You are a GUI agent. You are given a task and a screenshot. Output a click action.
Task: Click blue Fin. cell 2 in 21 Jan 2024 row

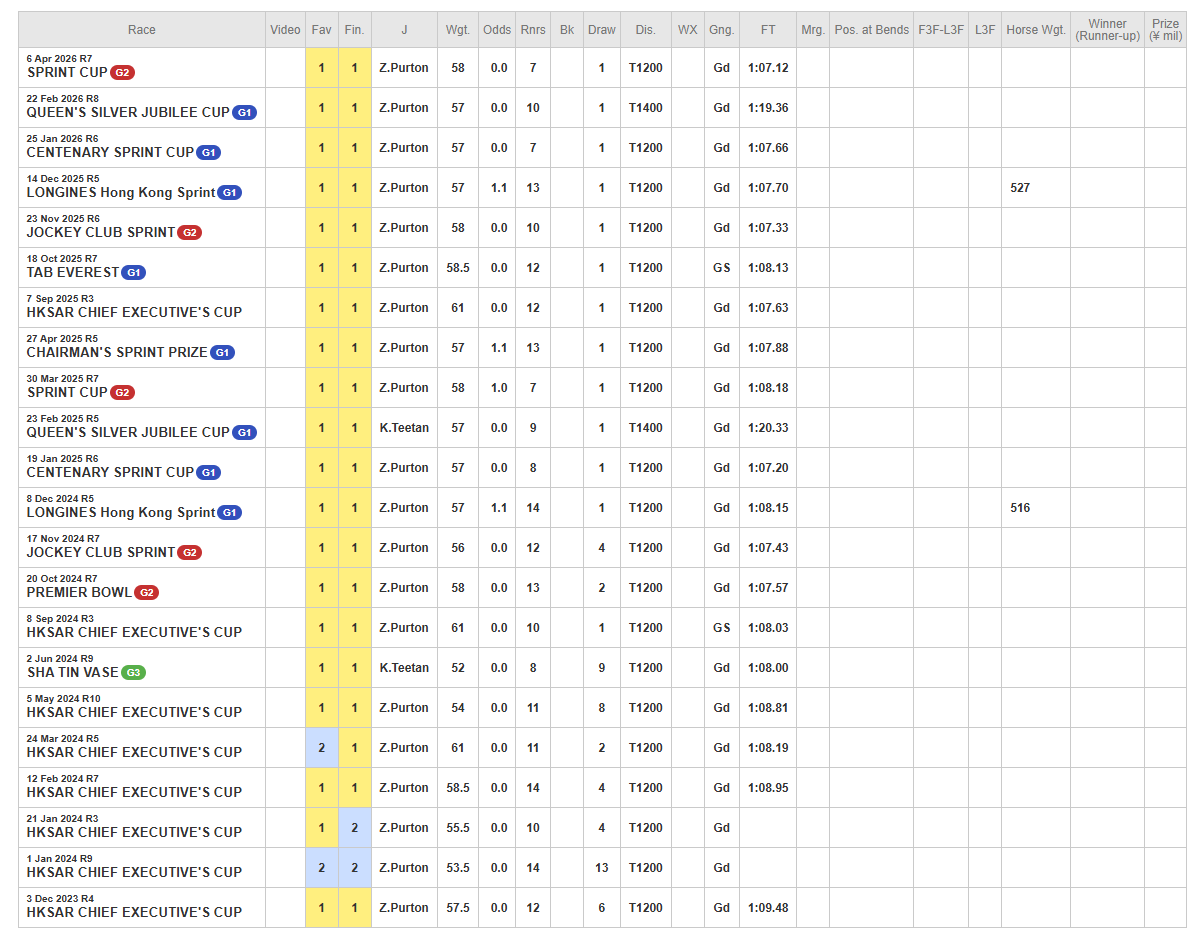coord(354,828)
